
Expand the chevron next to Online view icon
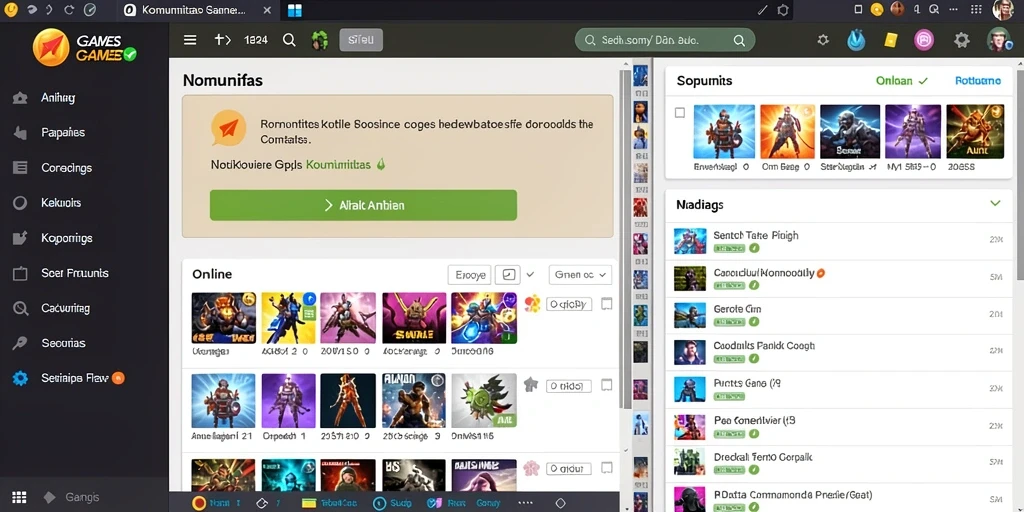pos(530,275)
